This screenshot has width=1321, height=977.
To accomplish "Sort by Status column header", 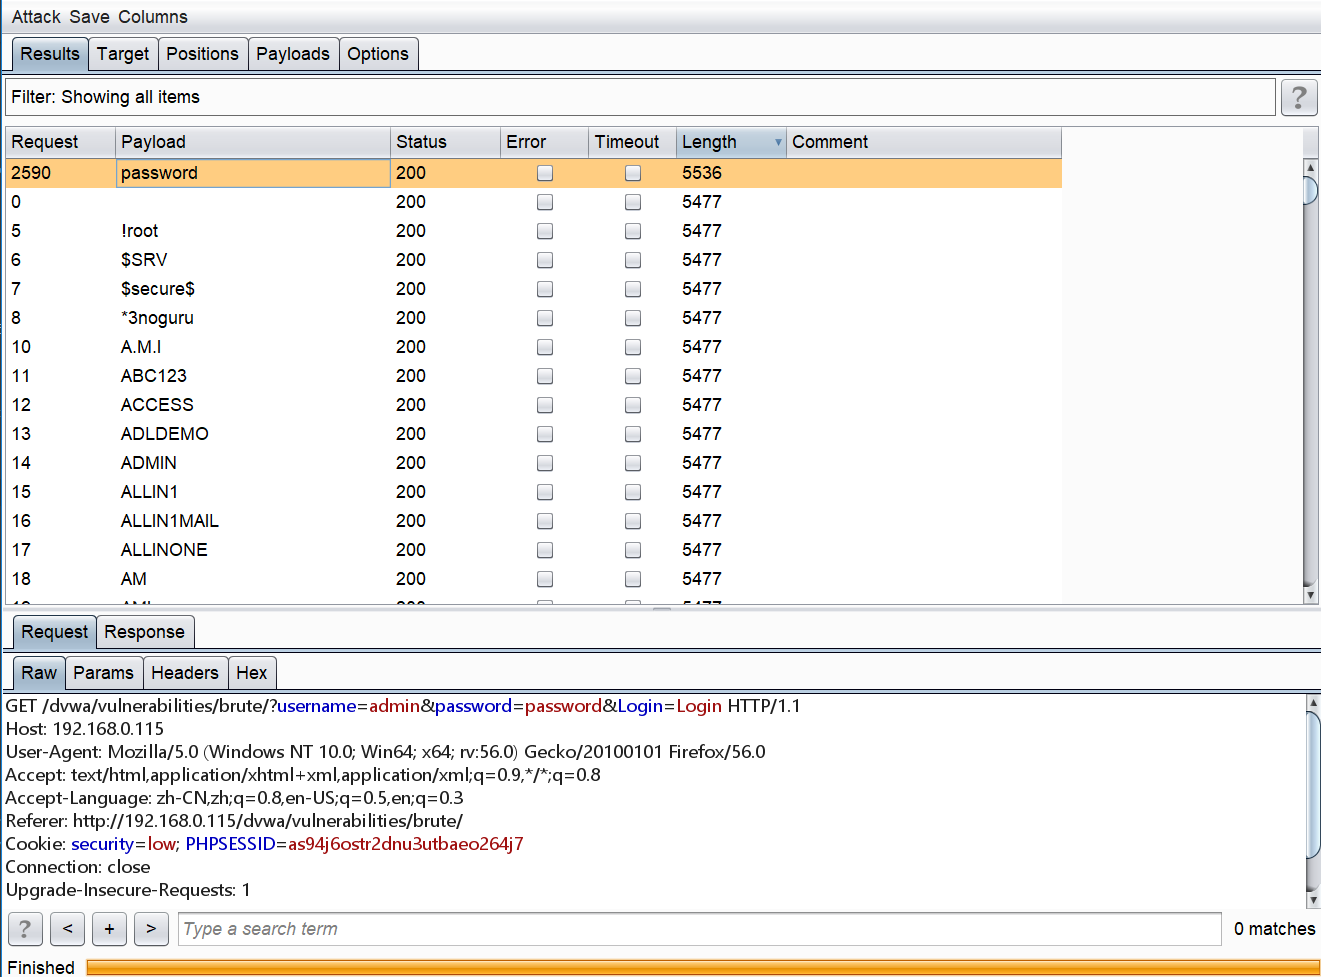I will [x=445, y=142].
